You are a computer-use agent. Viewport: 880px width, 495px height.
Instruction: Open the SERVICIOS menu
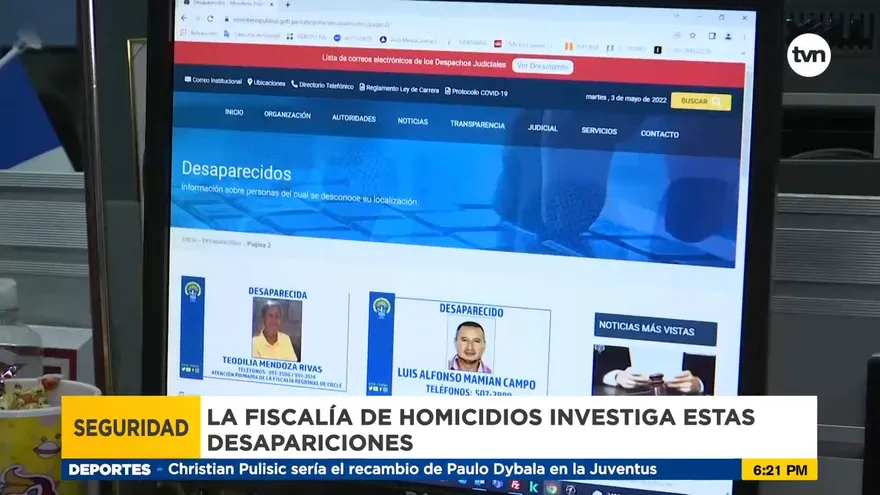(599, 131)
